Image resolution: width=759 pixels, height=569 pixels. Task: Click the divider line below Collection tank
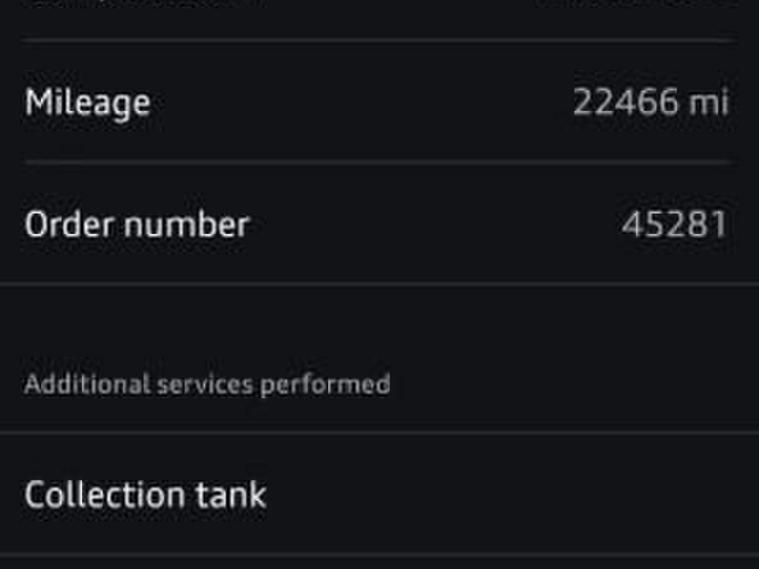(x=378, y=555)
